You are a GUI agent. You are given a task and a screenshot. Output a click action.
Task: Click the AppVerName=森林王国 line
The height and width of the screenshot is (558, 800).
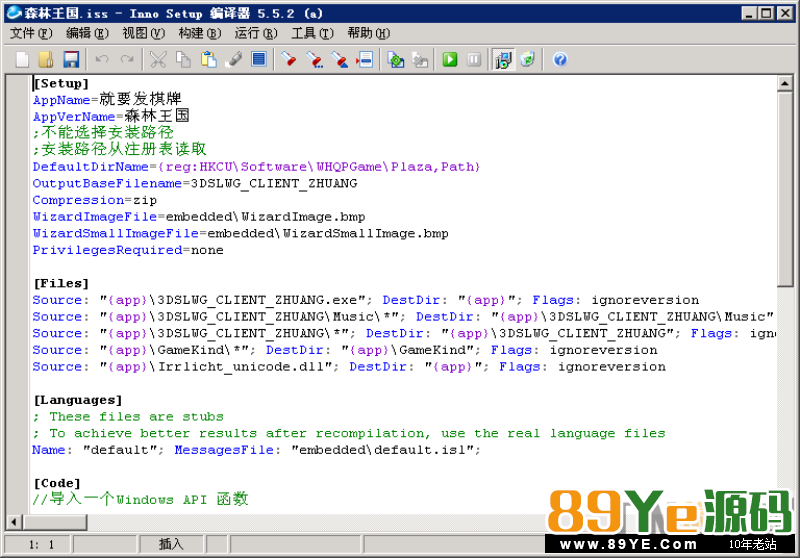point(111,116)
